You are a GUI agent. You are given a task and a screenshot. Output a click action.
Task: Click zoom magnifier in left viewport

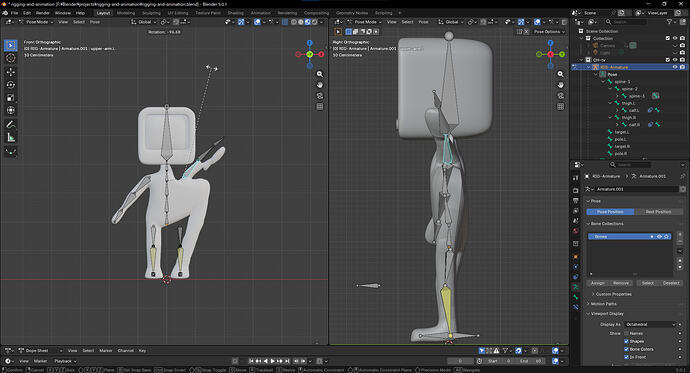coord(320,74)
